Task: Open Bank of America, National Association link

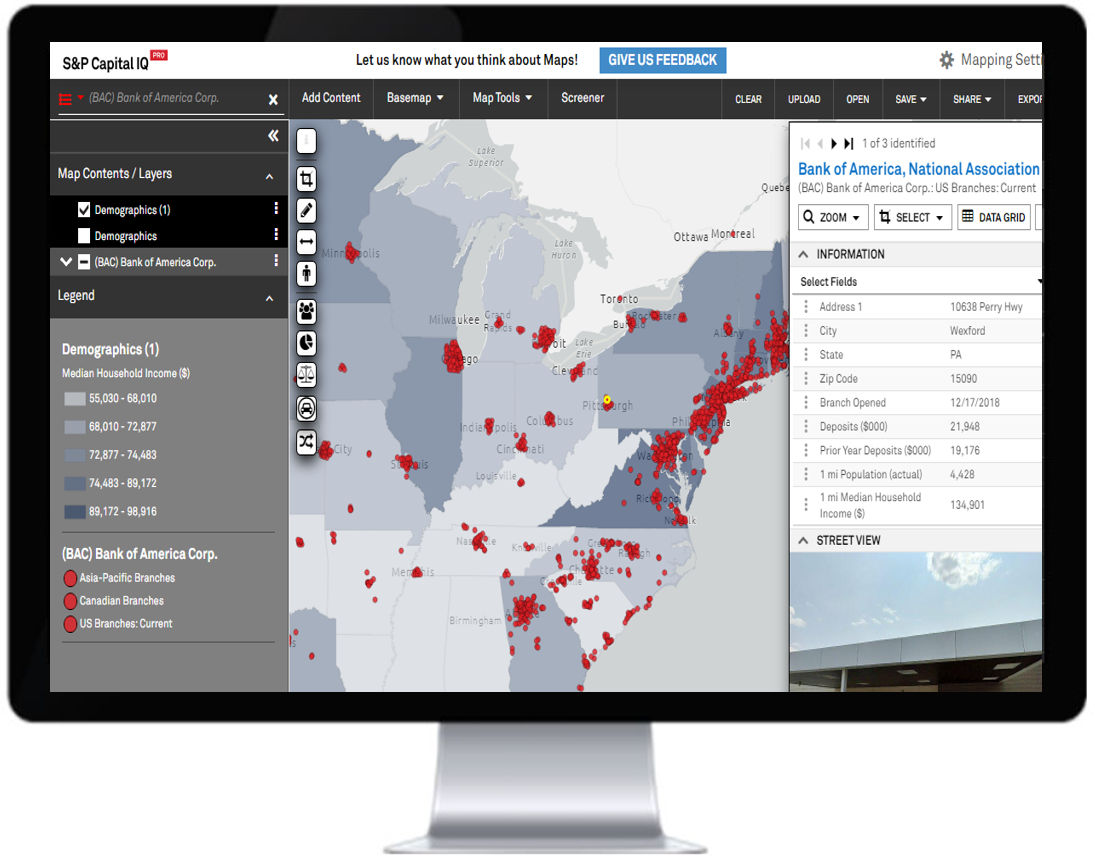Action: (918, 169)
